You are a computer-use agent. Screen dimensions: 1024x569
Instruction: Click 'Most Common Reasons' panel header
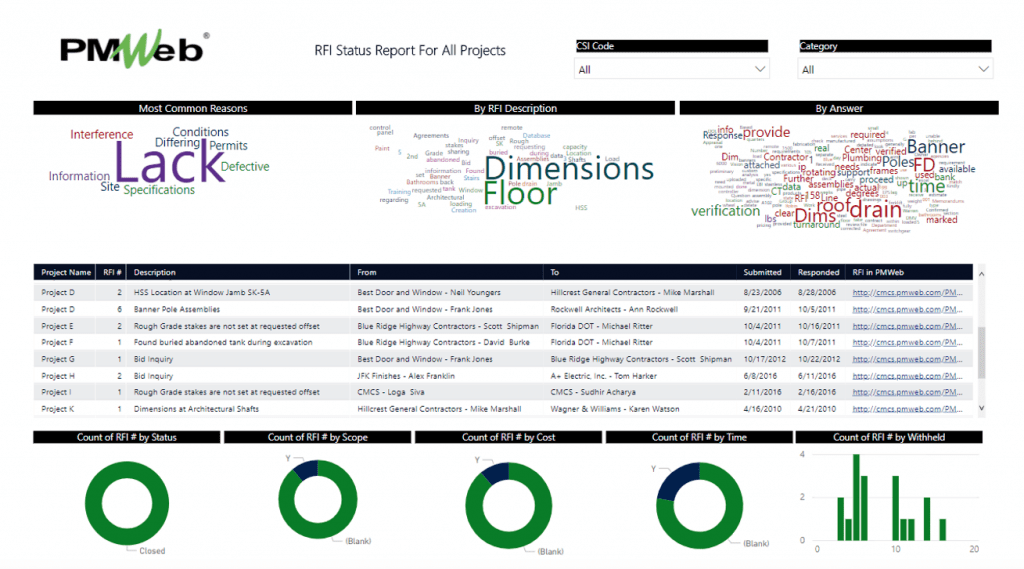tap(193, 108)
